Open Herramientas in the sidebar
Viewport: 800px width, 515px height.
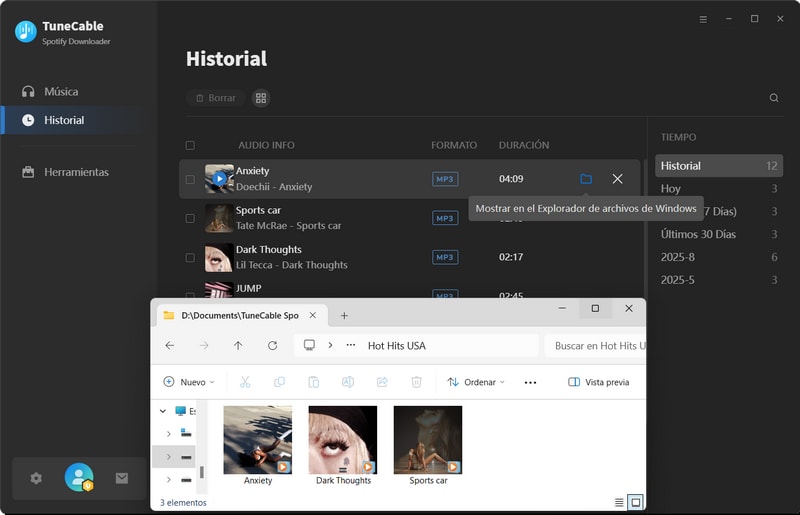point(75,172)
